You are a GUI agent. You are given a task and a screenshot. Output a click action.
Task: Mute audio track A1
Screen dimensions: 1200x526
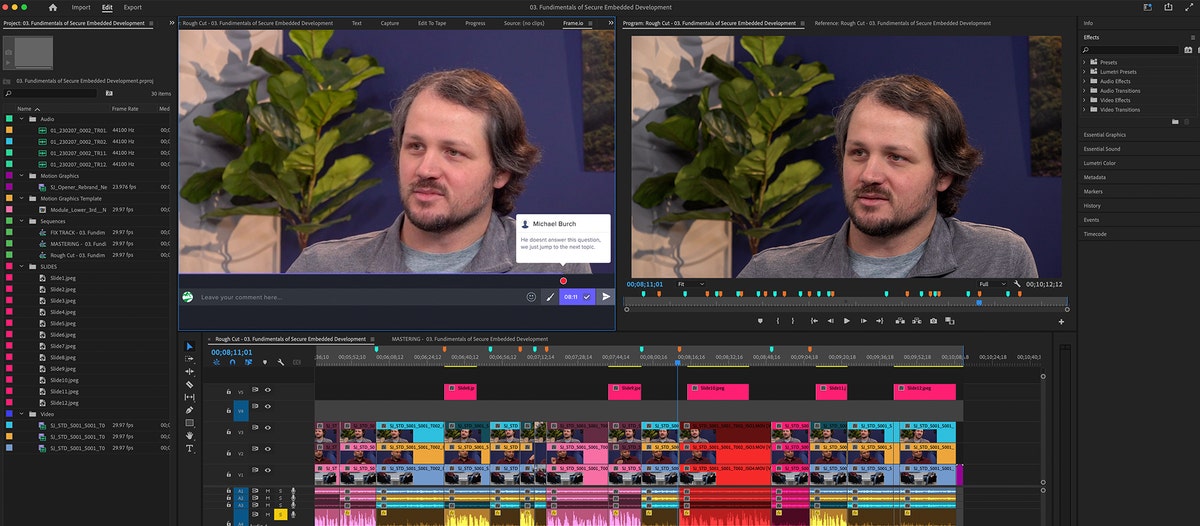[267, 490]
